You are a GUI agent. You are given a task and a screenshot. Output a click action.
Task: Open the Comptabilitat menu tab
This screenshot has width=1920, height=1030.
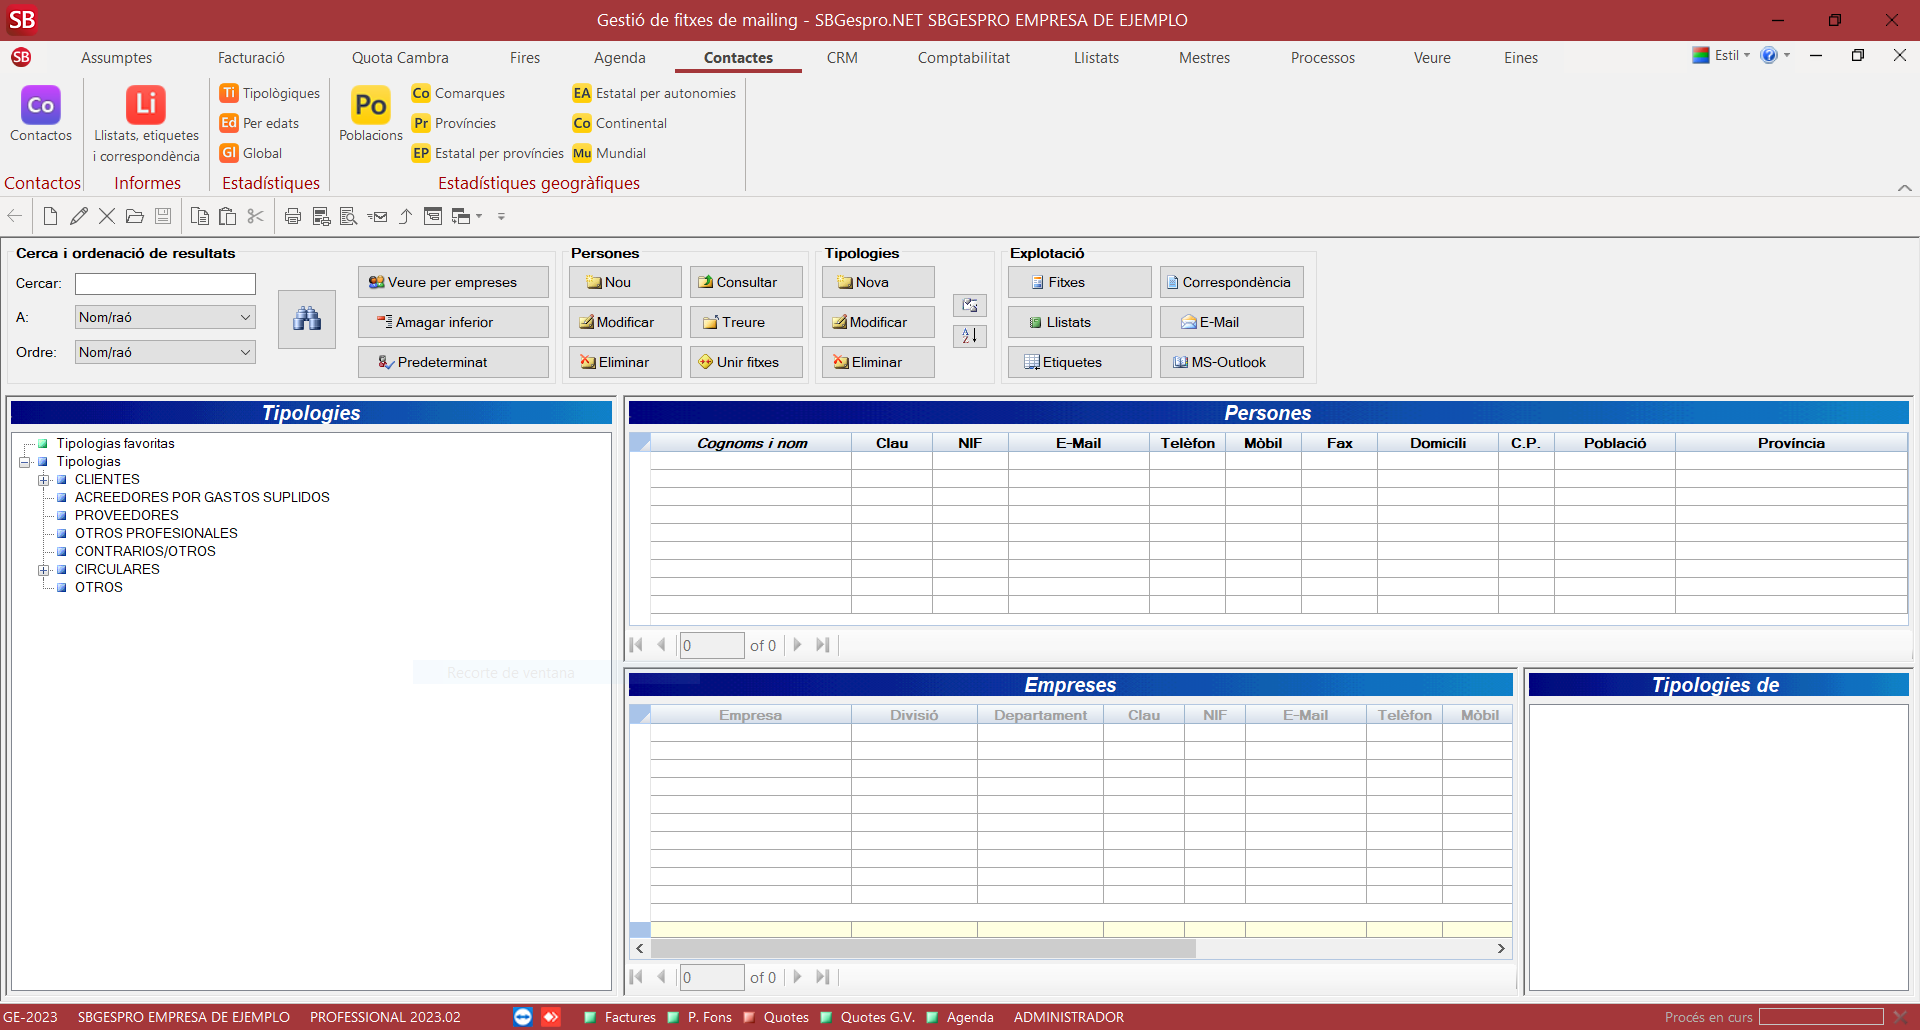tap(963, 58)
